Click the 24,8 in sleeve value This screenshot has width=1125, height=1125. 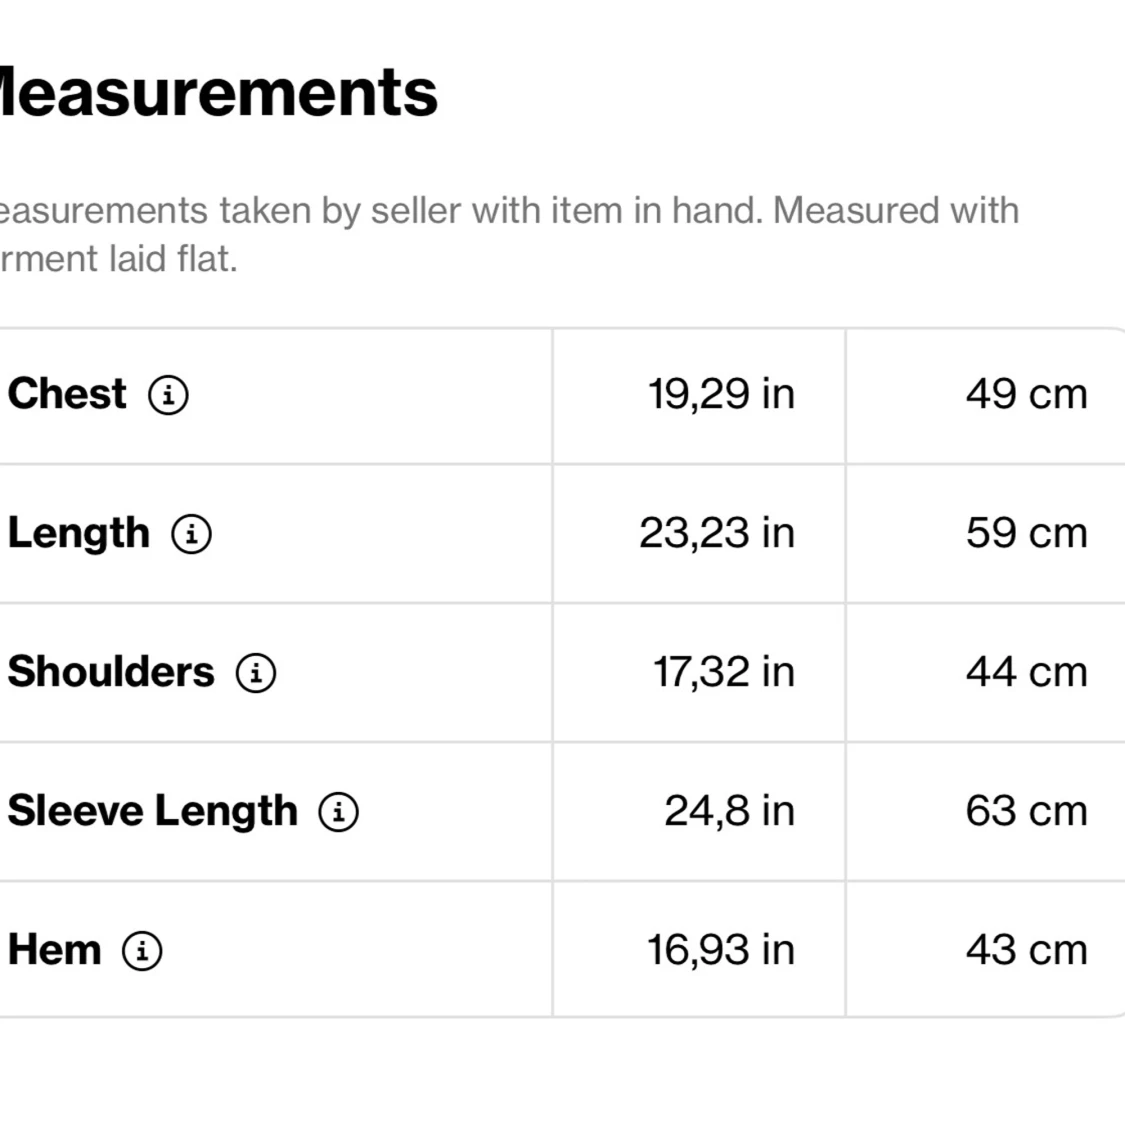730,811
